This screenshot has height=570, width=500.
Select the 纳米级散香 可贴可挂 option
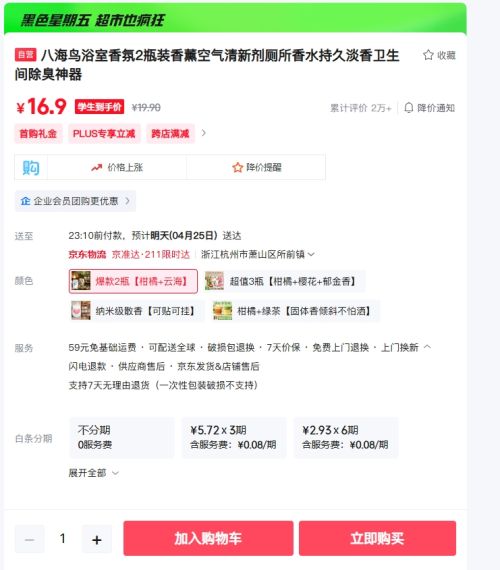[136, 311]
